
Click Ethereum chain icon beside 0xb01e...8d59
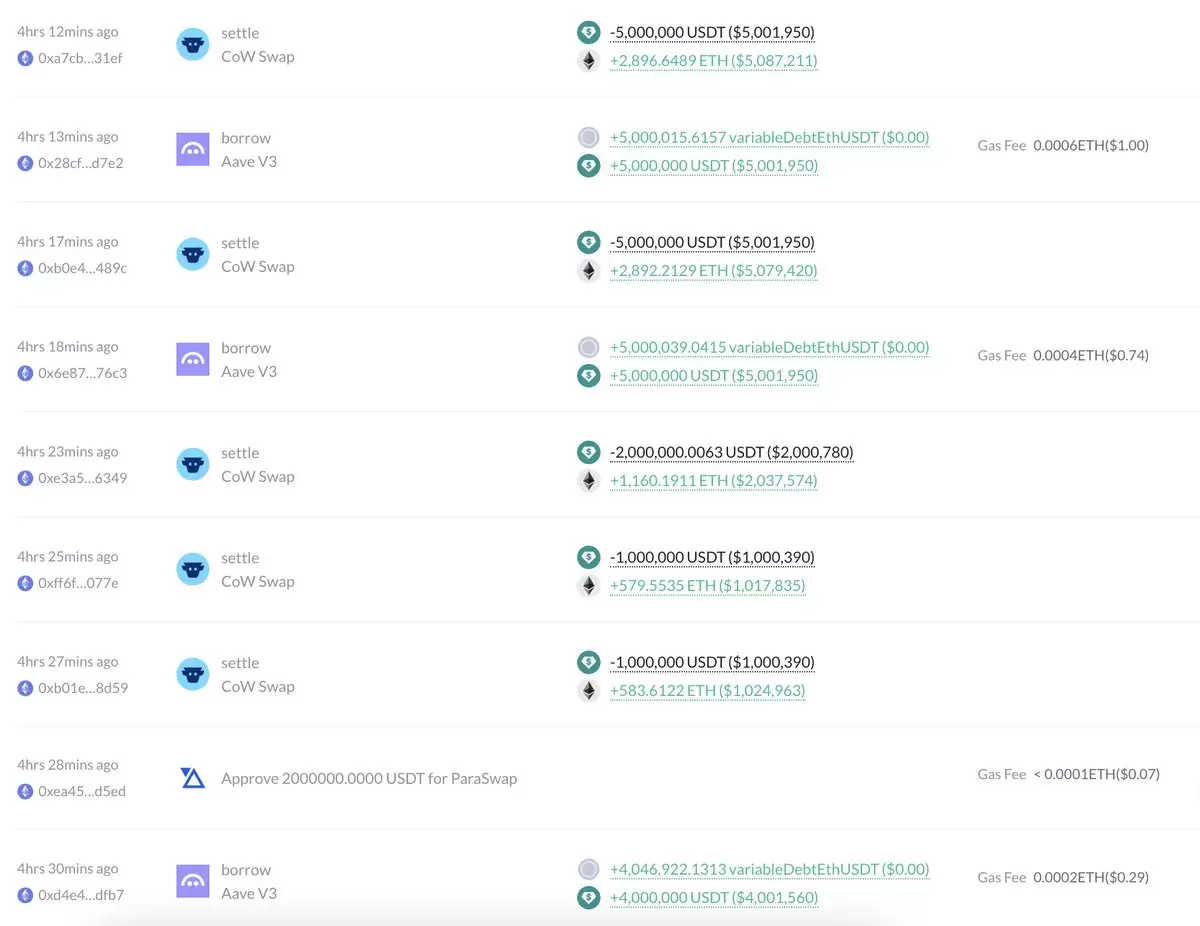(25, 688)
